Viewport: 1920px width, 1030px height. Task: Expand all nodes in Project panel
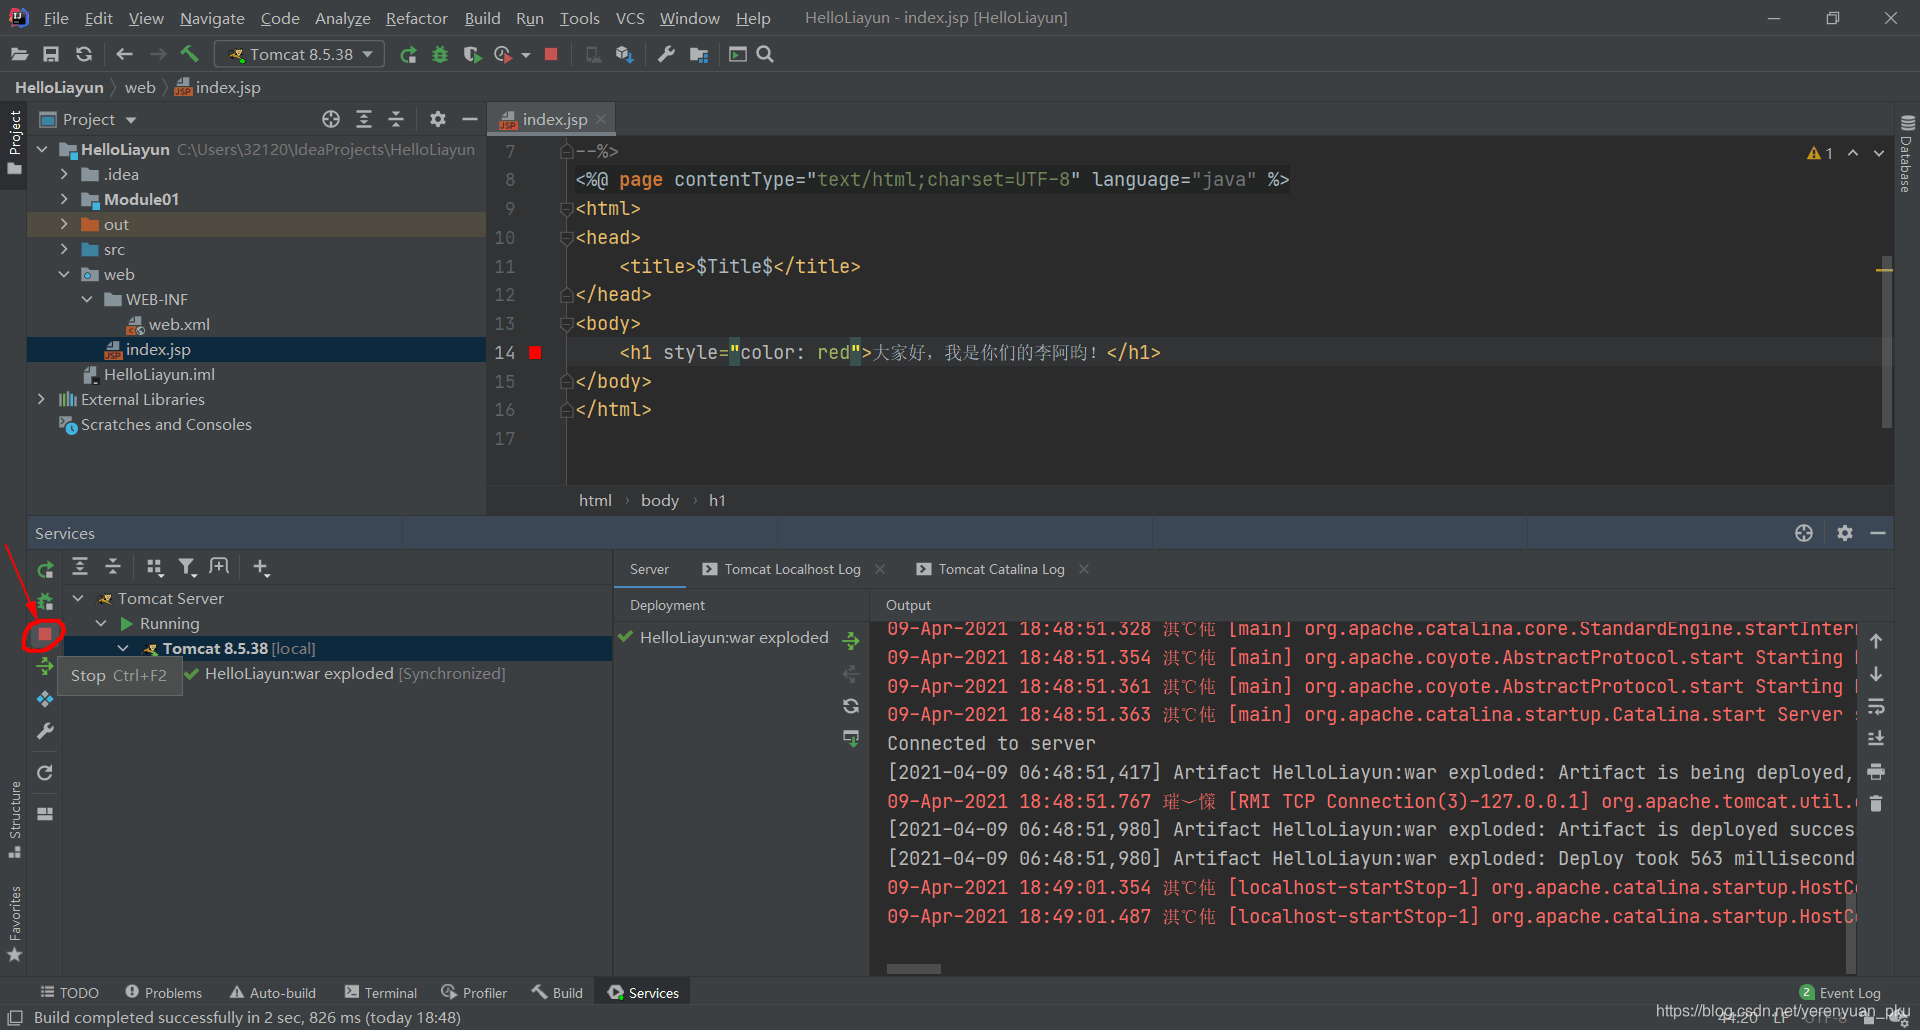click(x=364, y=119)
